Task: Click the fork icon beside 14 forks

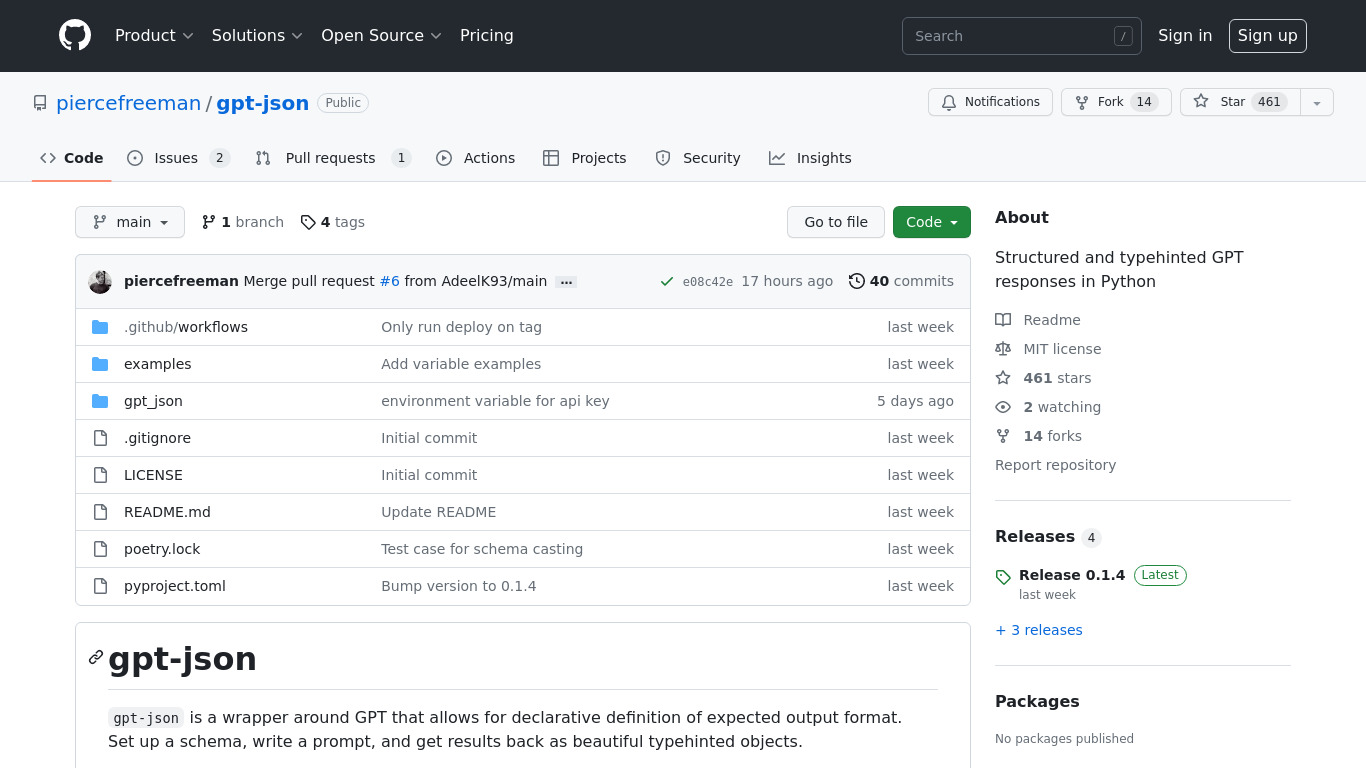Action: (x=1003, y=436)
